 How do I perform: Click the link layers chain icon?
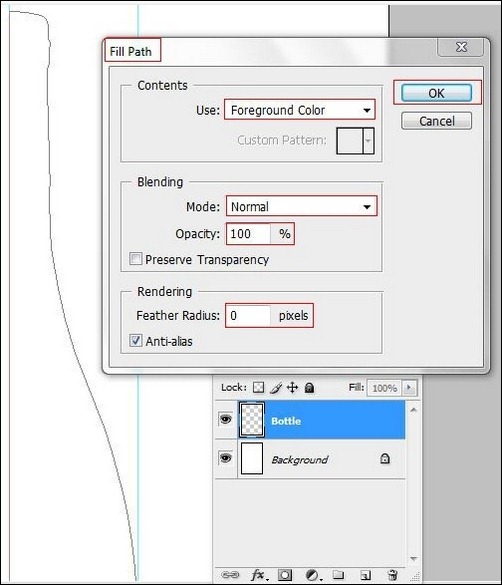pyautogui.click(x=230, y=575)
